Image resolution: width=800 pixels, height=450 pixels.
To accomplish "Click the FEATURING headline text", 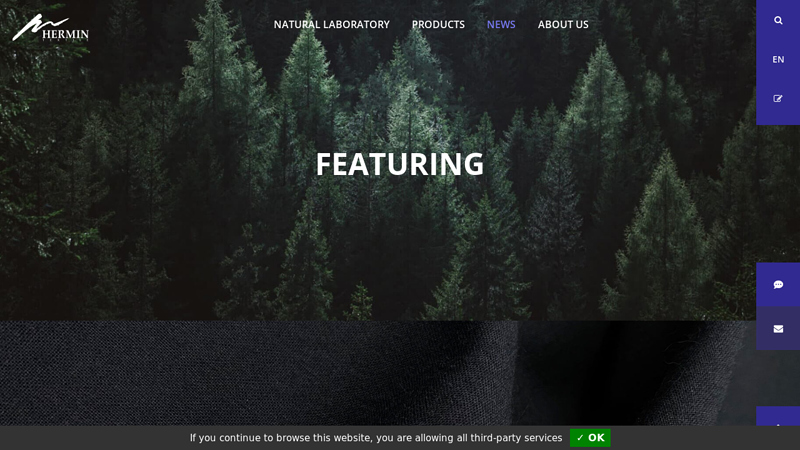I will pyautogui.click(x=399, y=164).
